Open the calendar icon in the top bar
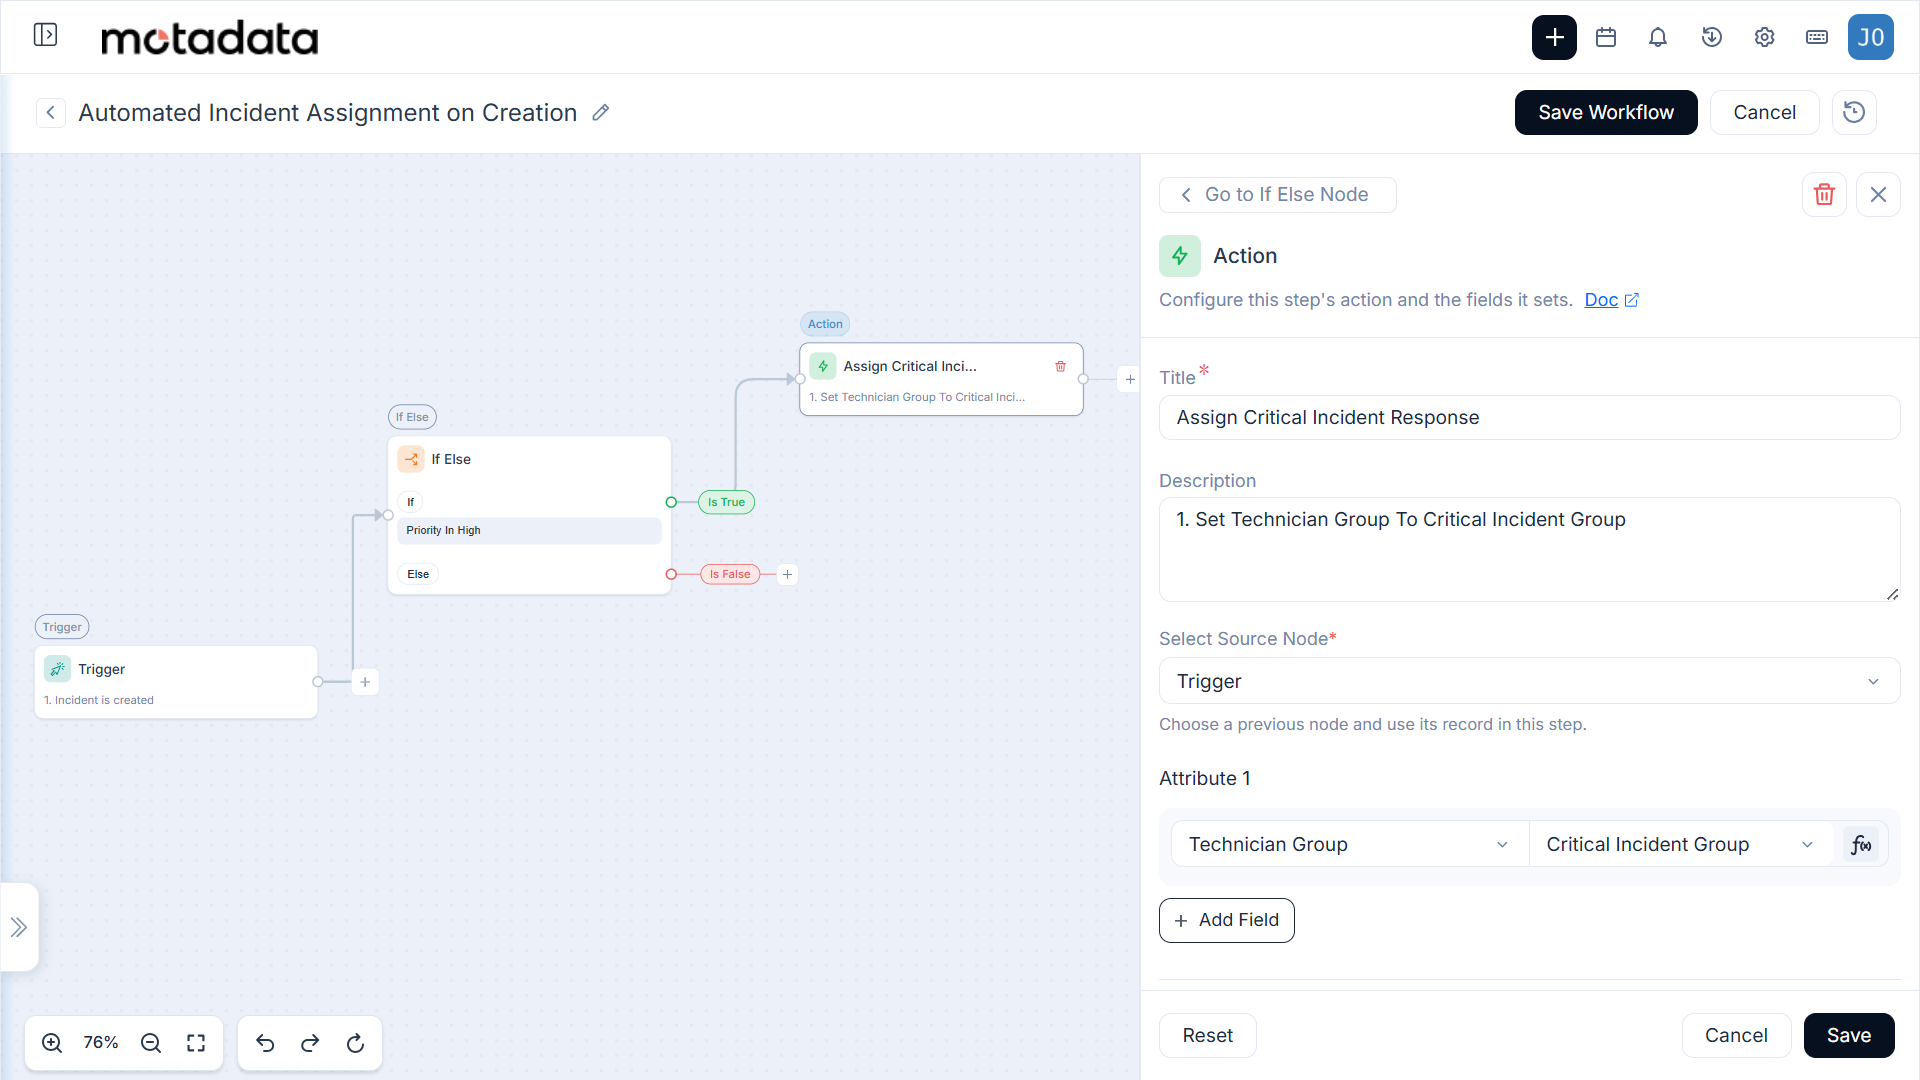 coord(1606,38)
